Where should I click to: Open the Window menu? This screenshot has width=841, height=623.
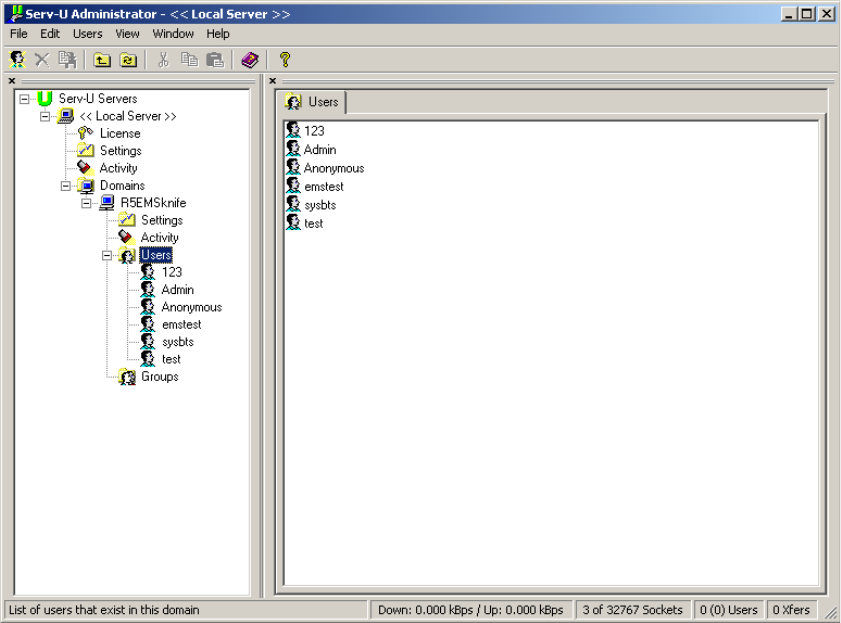[x=173, y=34]
